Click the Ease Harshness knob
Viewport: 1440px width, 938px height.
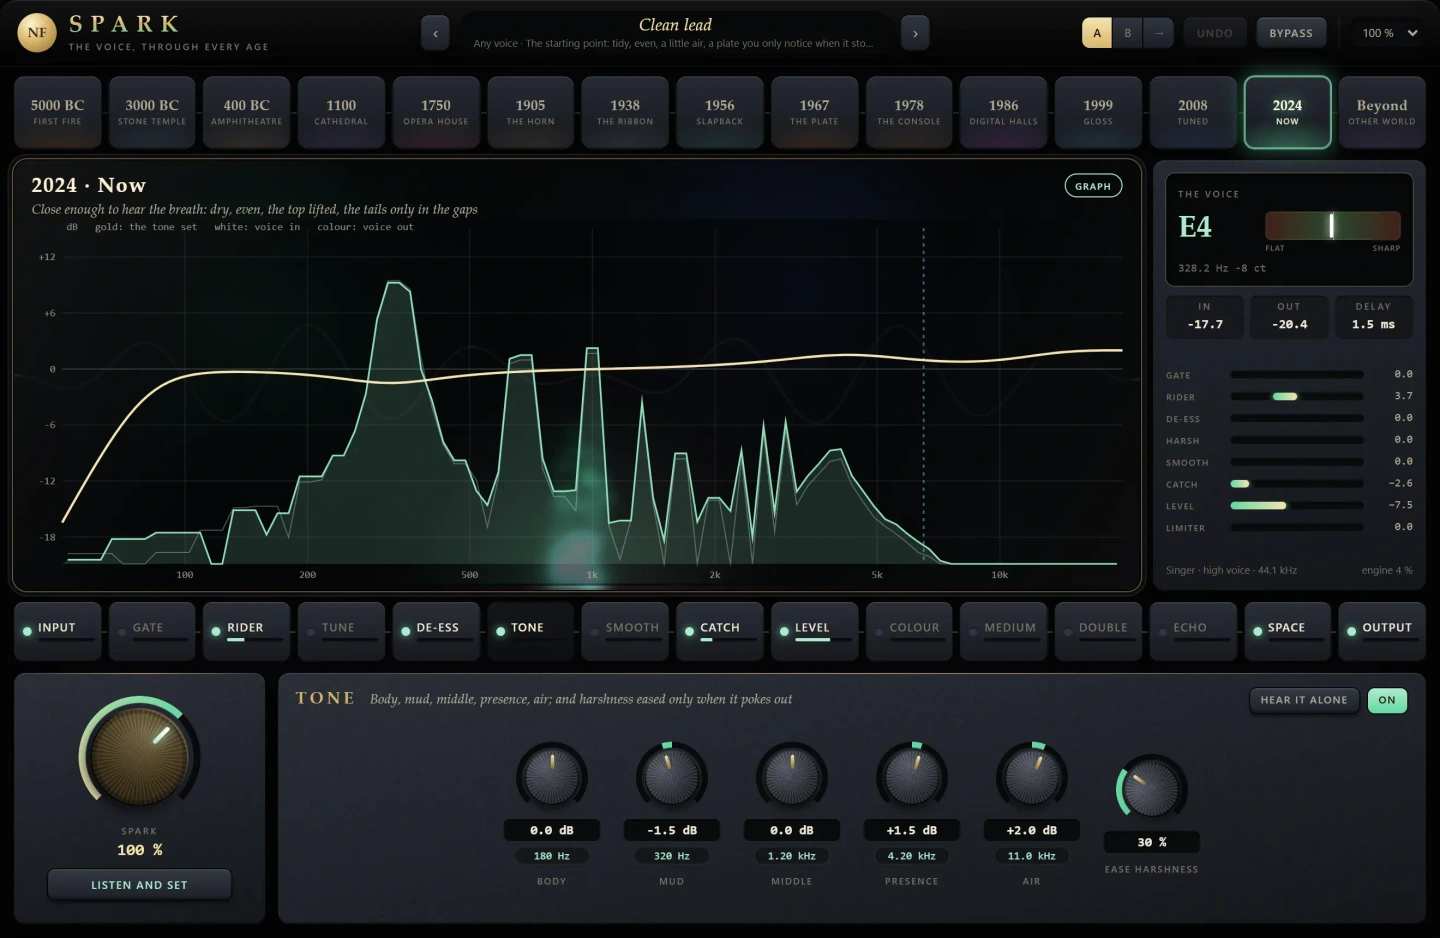1152,789
